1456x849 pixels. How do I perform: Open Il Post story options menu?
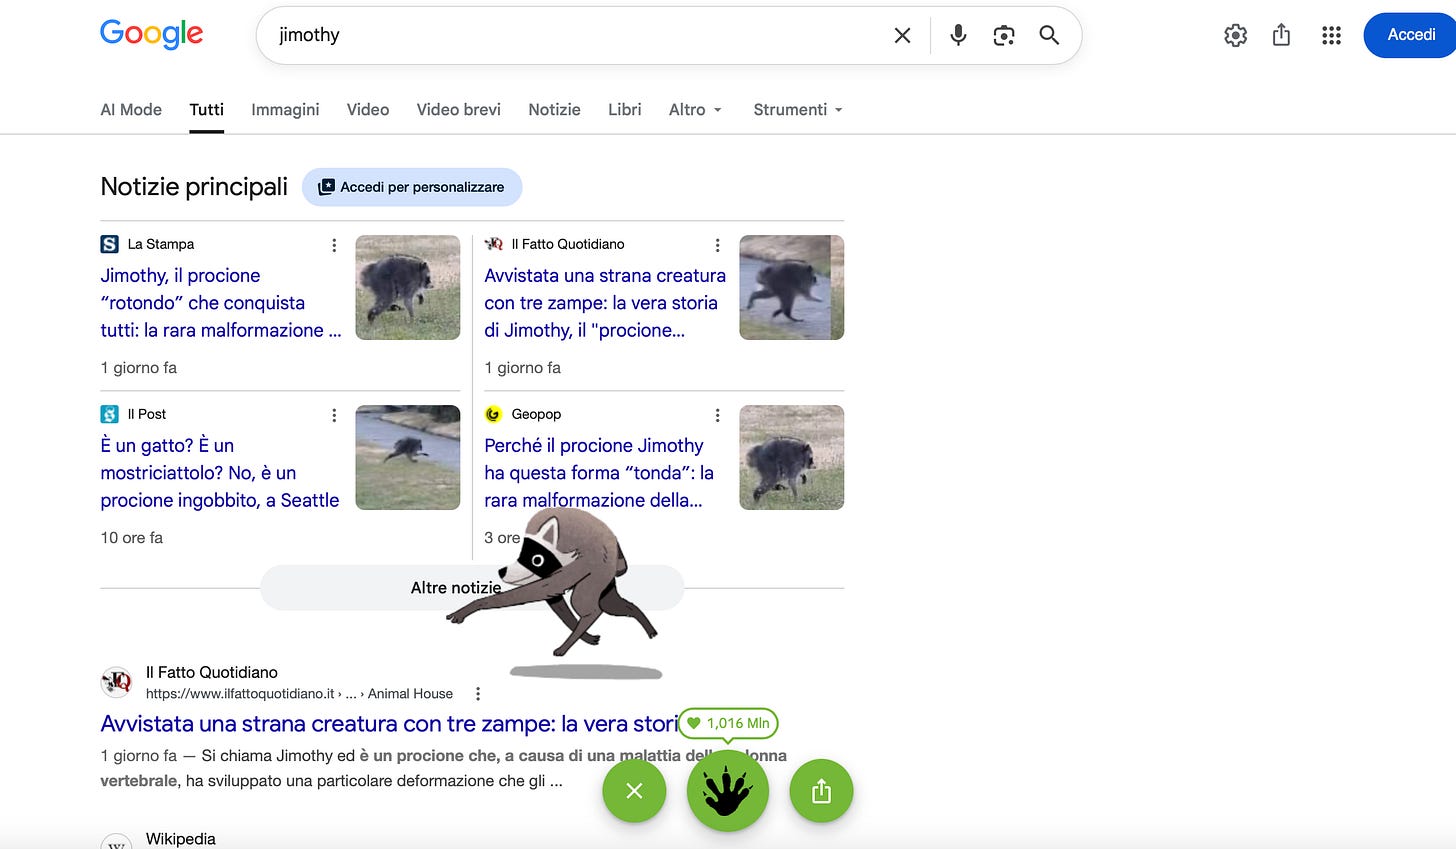334,415
